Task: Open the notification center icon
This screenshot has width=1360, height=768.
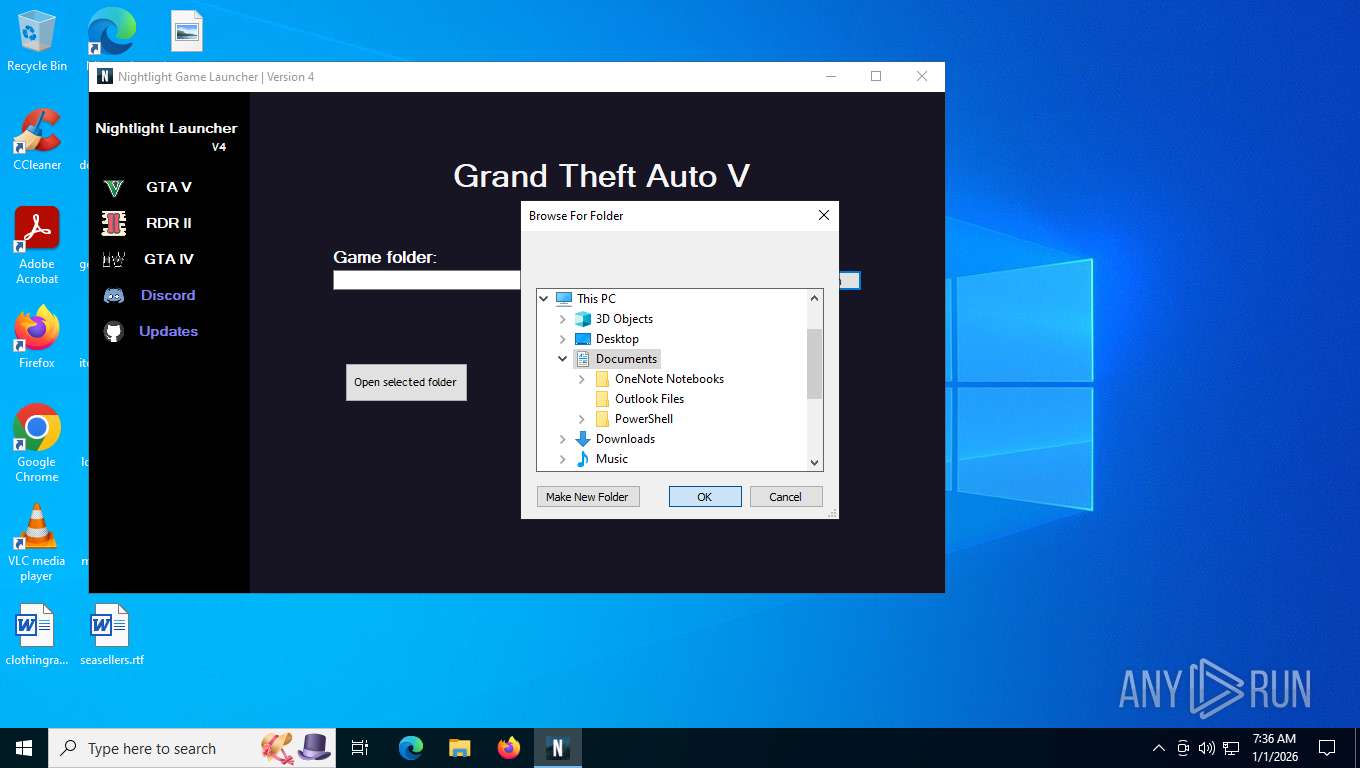Action: click(x=1327, y=748)
